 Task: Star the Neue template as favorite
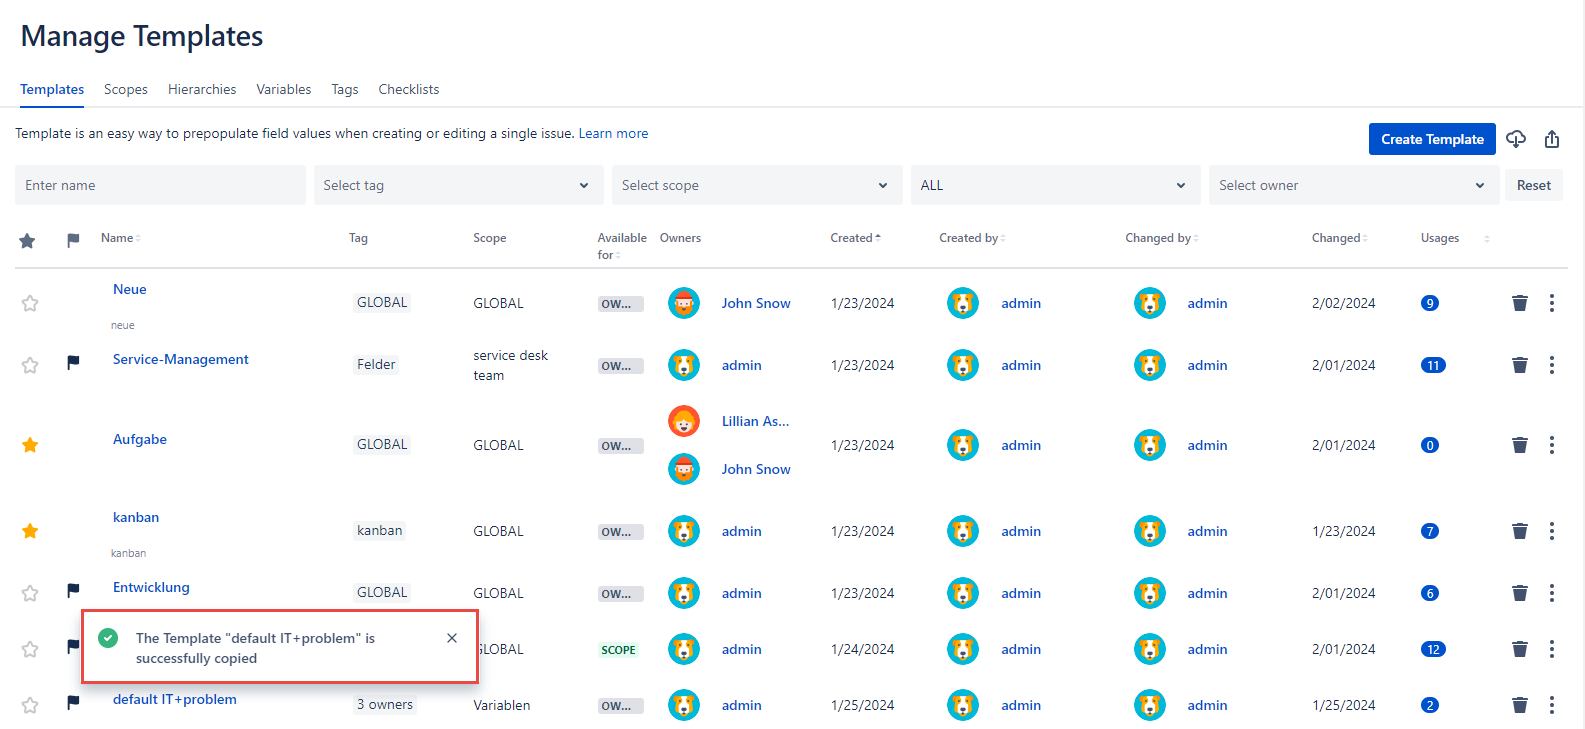[30, 303]
